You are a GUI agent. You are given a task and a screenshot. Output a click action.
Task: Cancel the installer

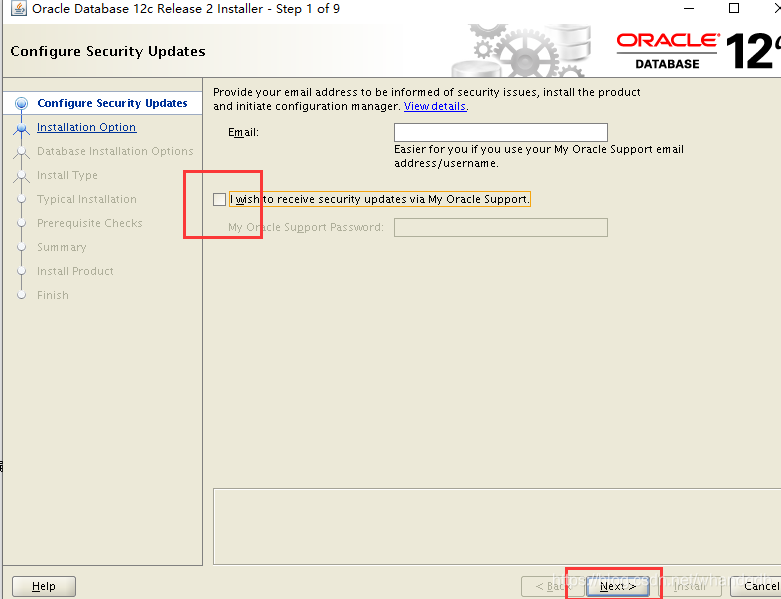[x=757, y=586]
